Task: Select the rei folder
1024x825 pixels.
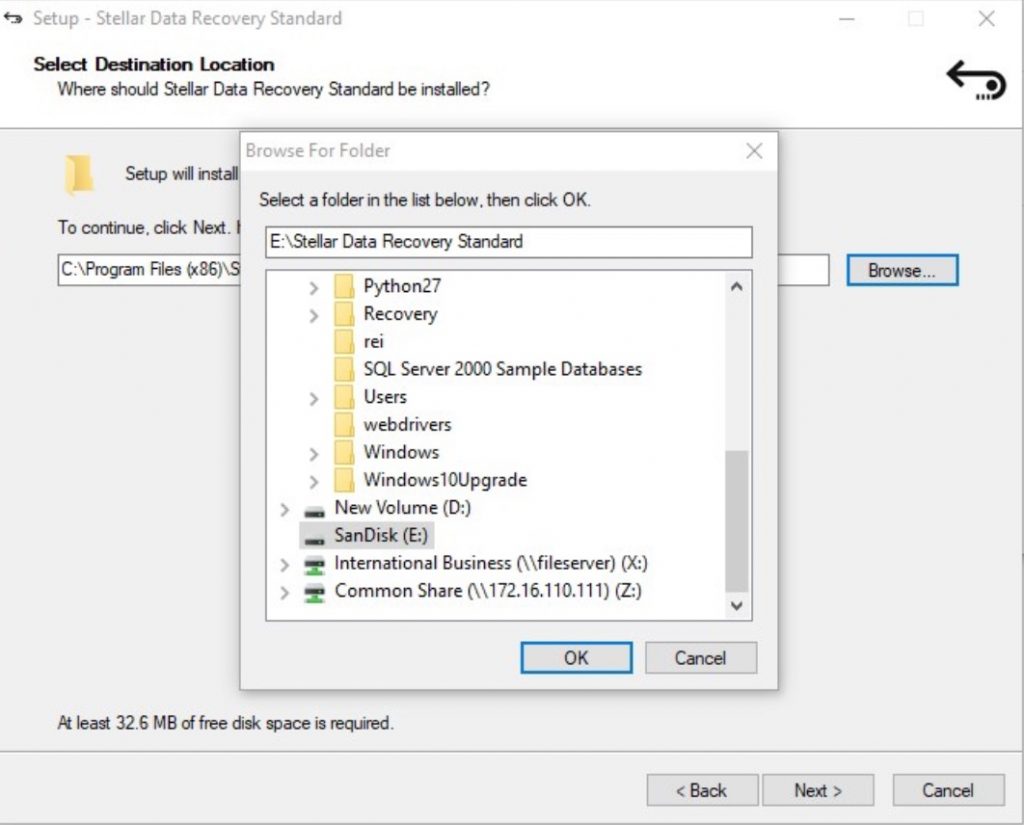Action: [374, 342]
